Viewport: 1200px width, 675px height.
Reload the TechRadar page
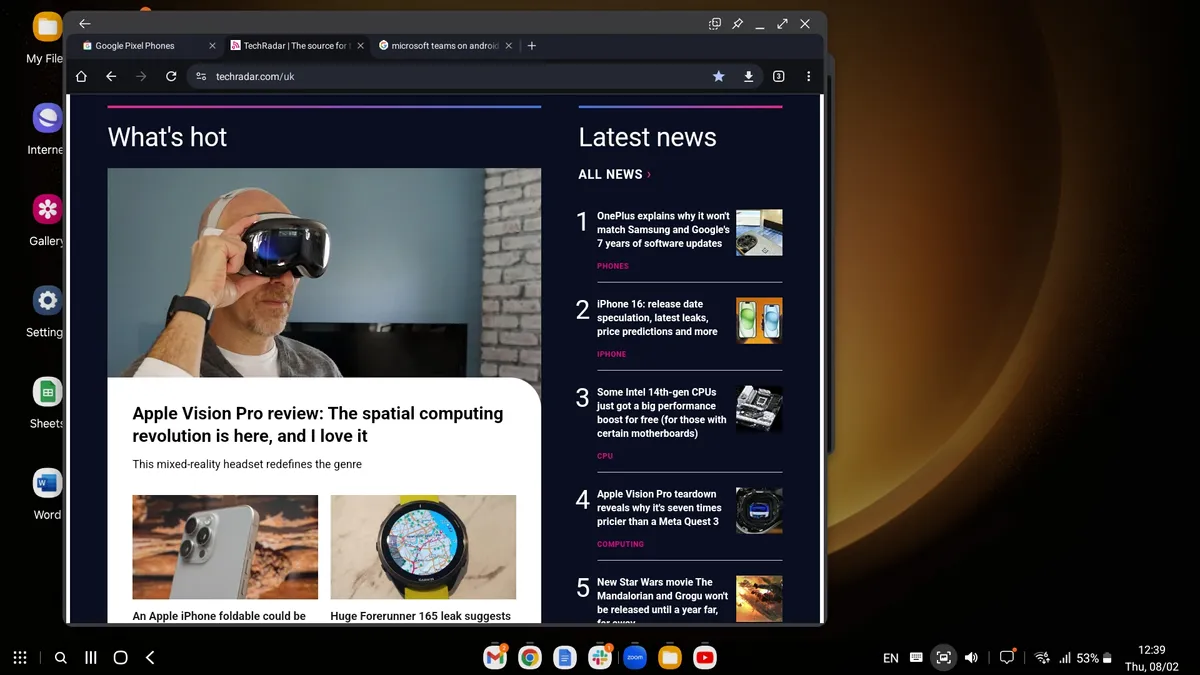pos(171,76)
